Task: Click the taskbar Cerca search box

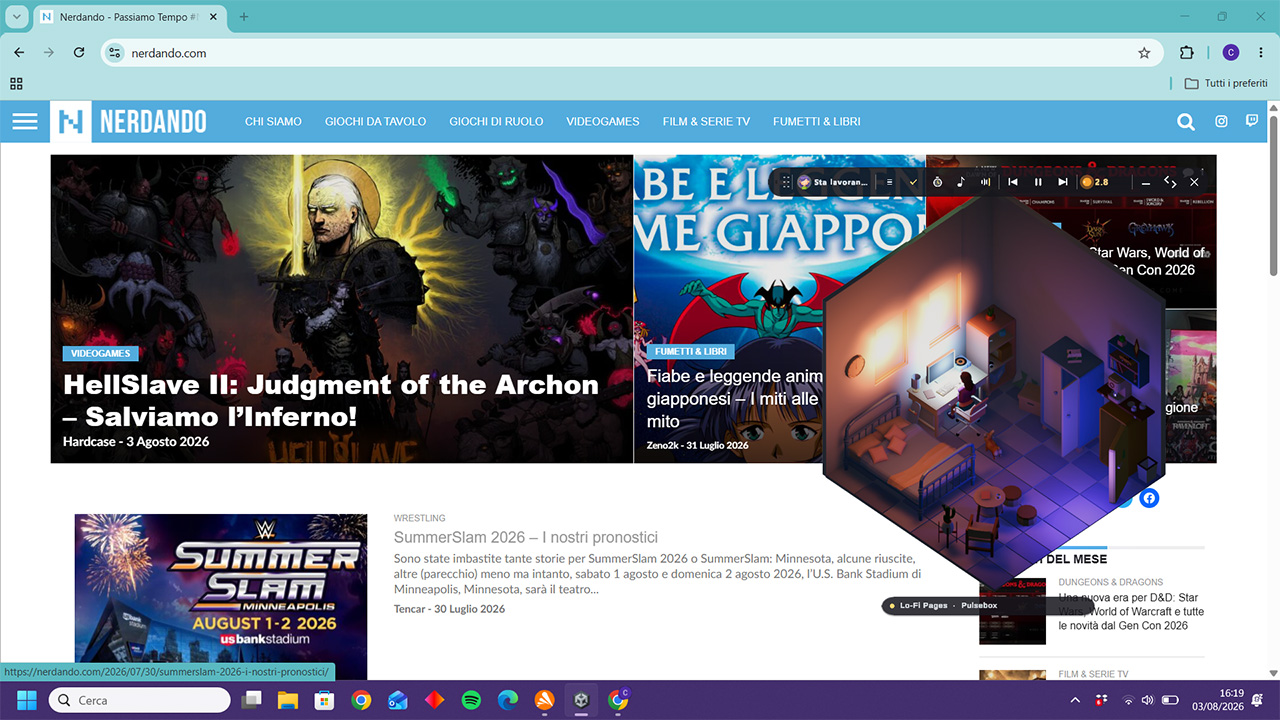Action: point(141,700)
